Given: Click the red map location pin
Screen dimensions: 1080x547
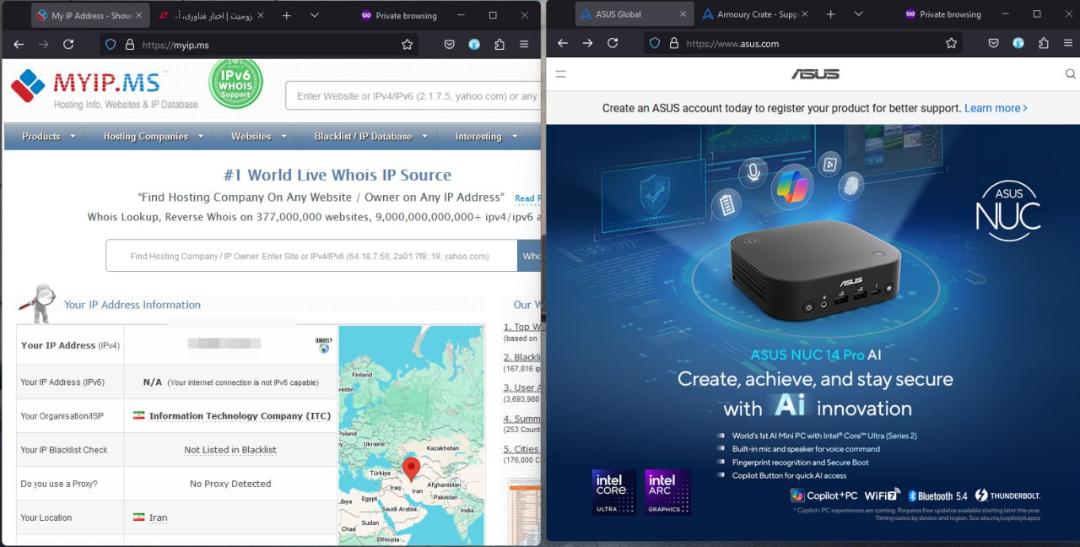Looking at the screenshot, I should [x=411, y=468].
